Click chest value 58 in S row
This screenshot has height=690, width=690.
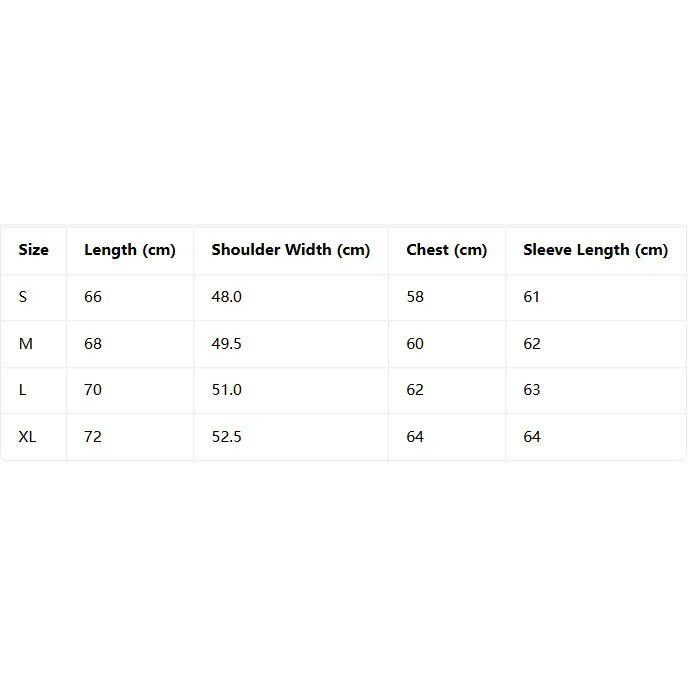click(415, 297)
